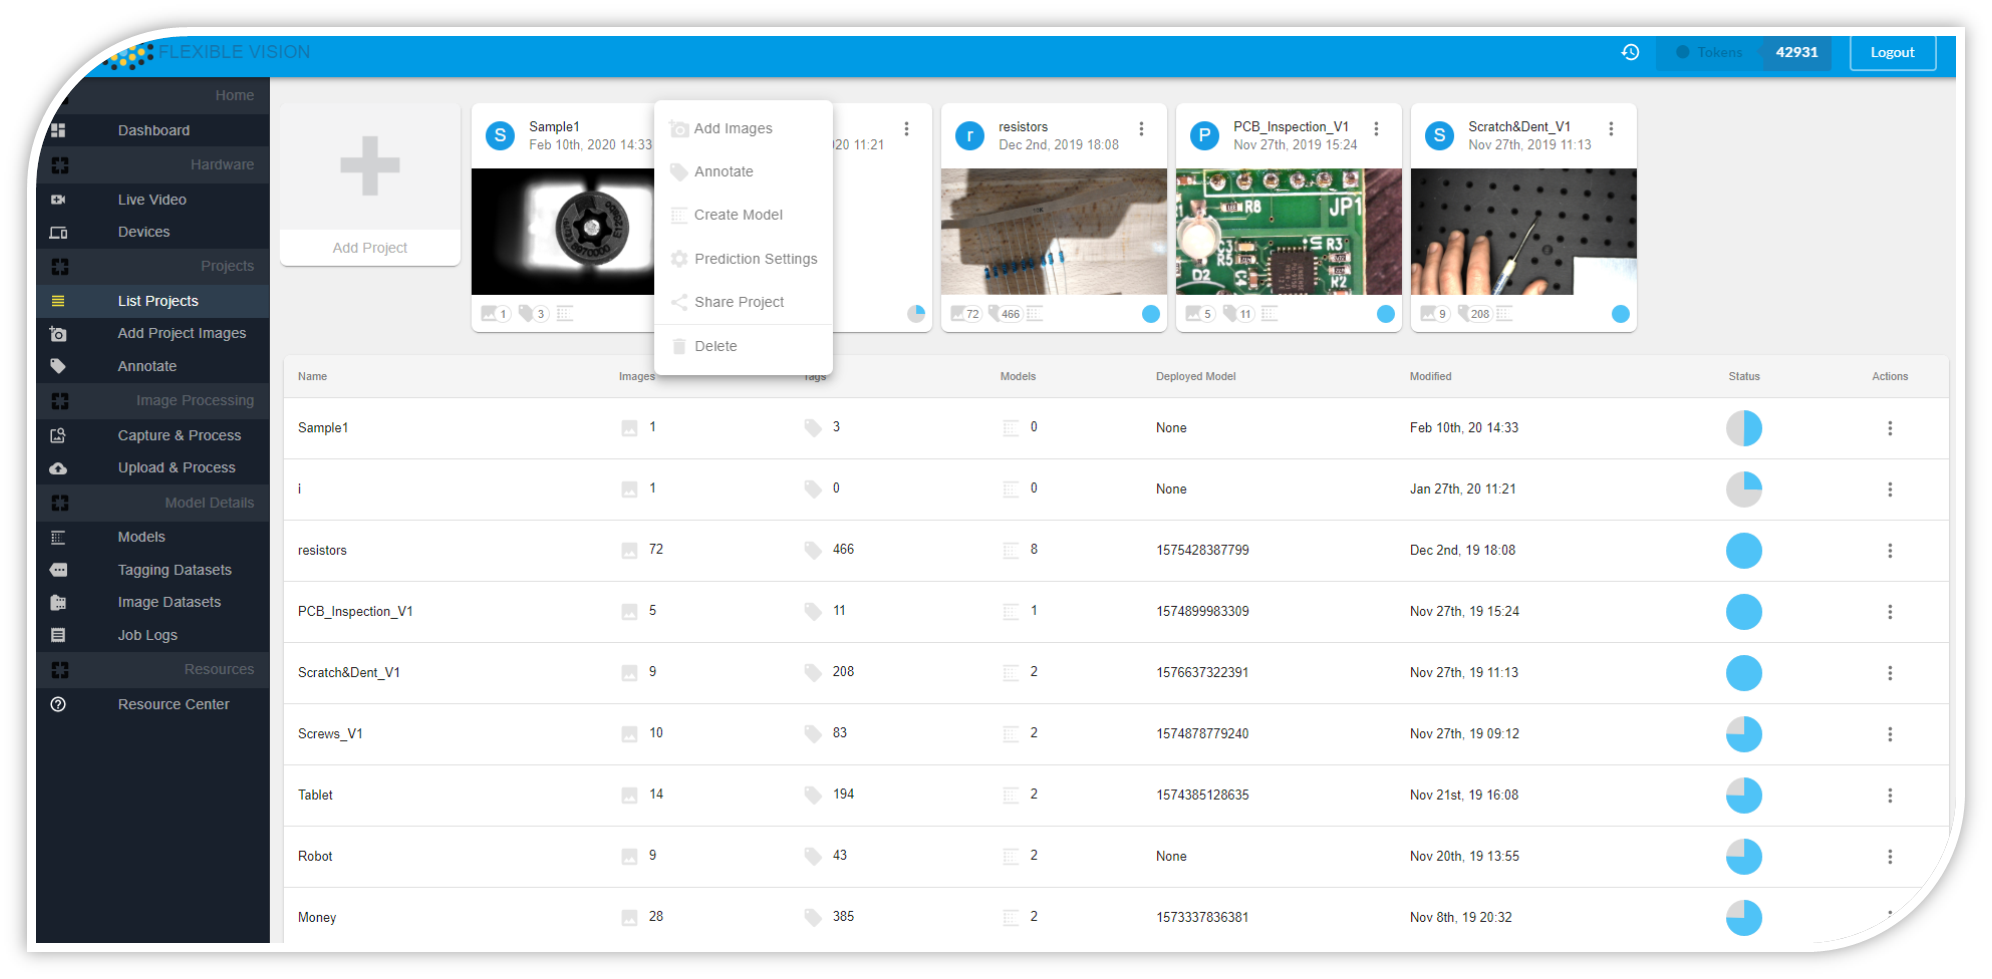Click the Deployed Model column header
The width and height of the screenshot is (1992, 979).
pyautogui.click(x=1195, y=377)
